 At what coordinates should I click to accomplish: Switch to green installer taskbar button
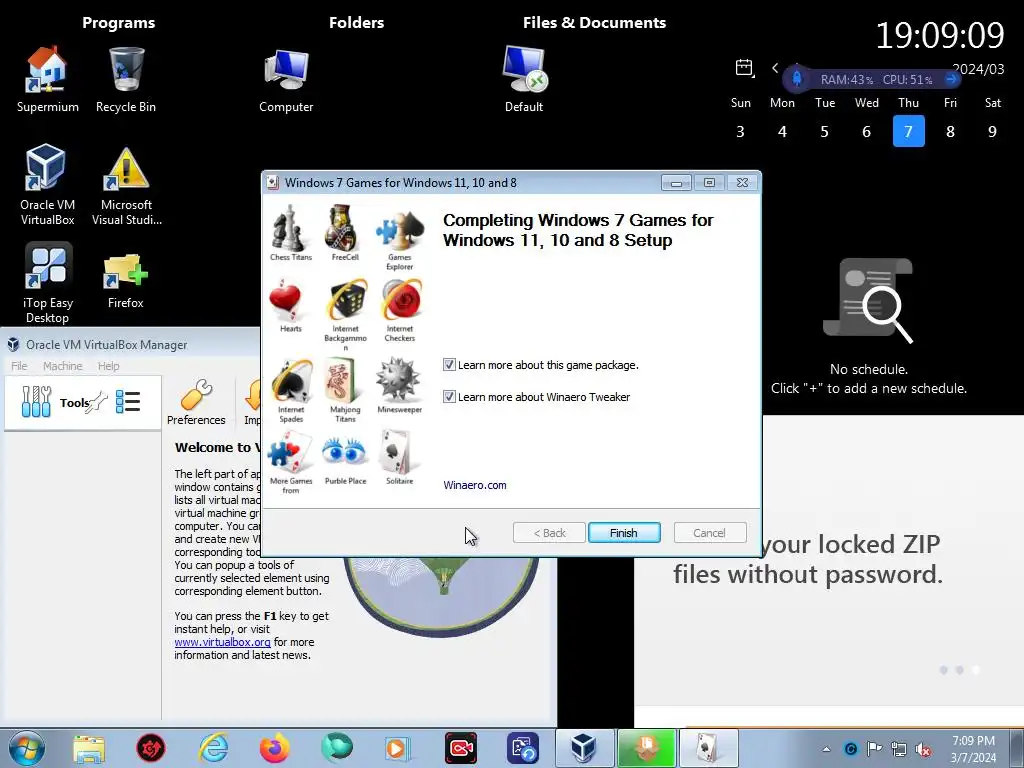pyautogui.click(x=647, y=748)
